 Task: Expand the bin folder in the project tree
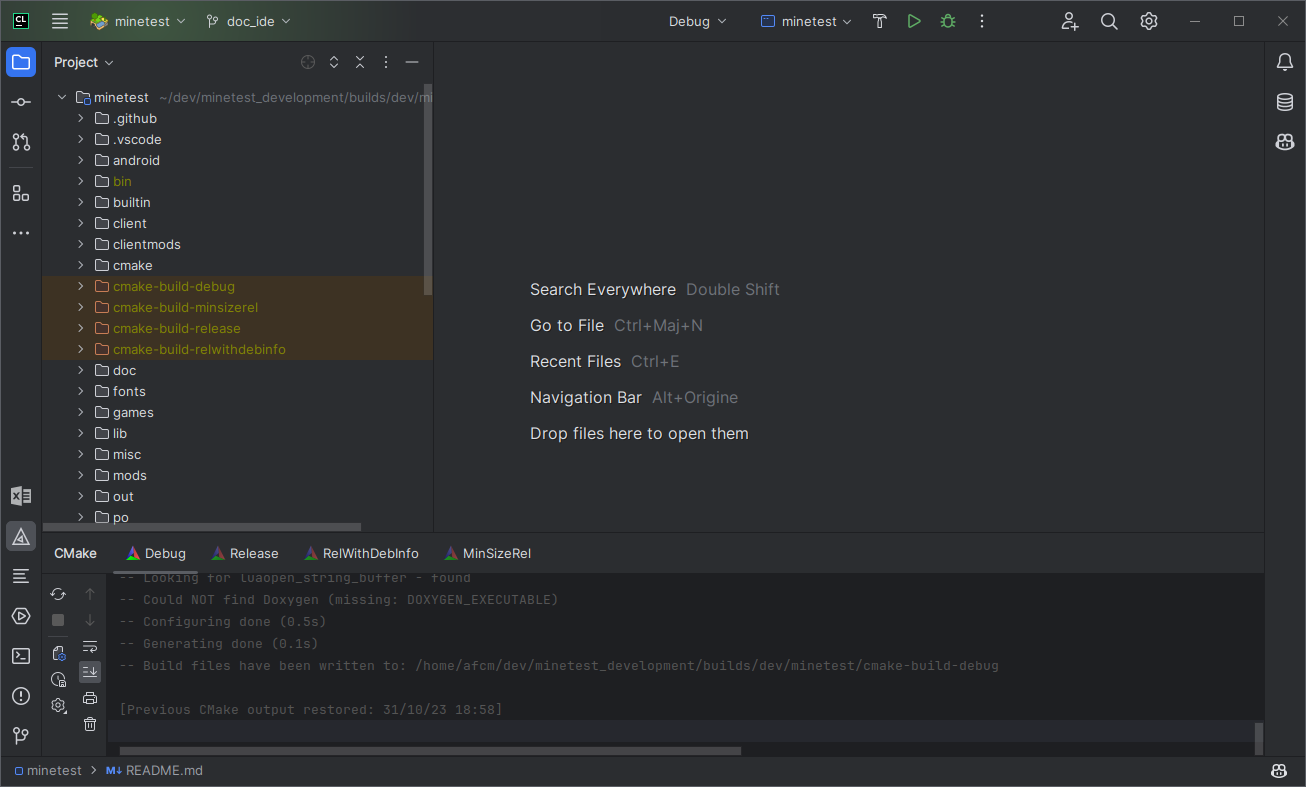(81, 181)
